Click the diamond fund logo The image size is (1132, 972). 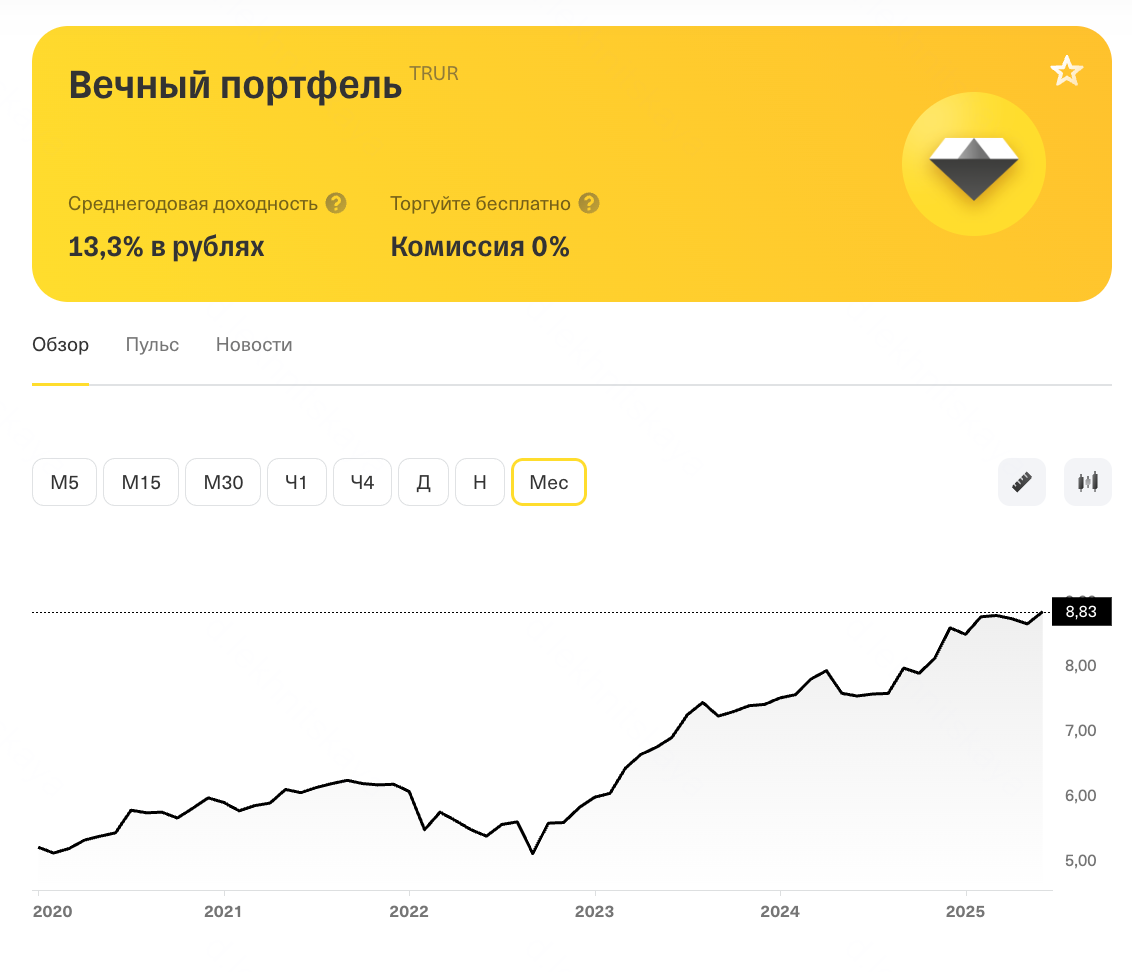[973, 165]
